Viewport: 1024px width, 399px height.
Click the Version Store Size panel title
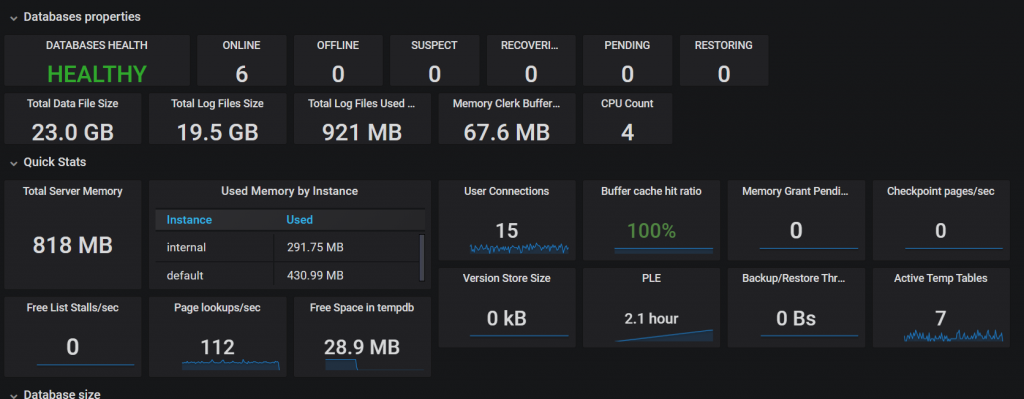coord(507,278)
